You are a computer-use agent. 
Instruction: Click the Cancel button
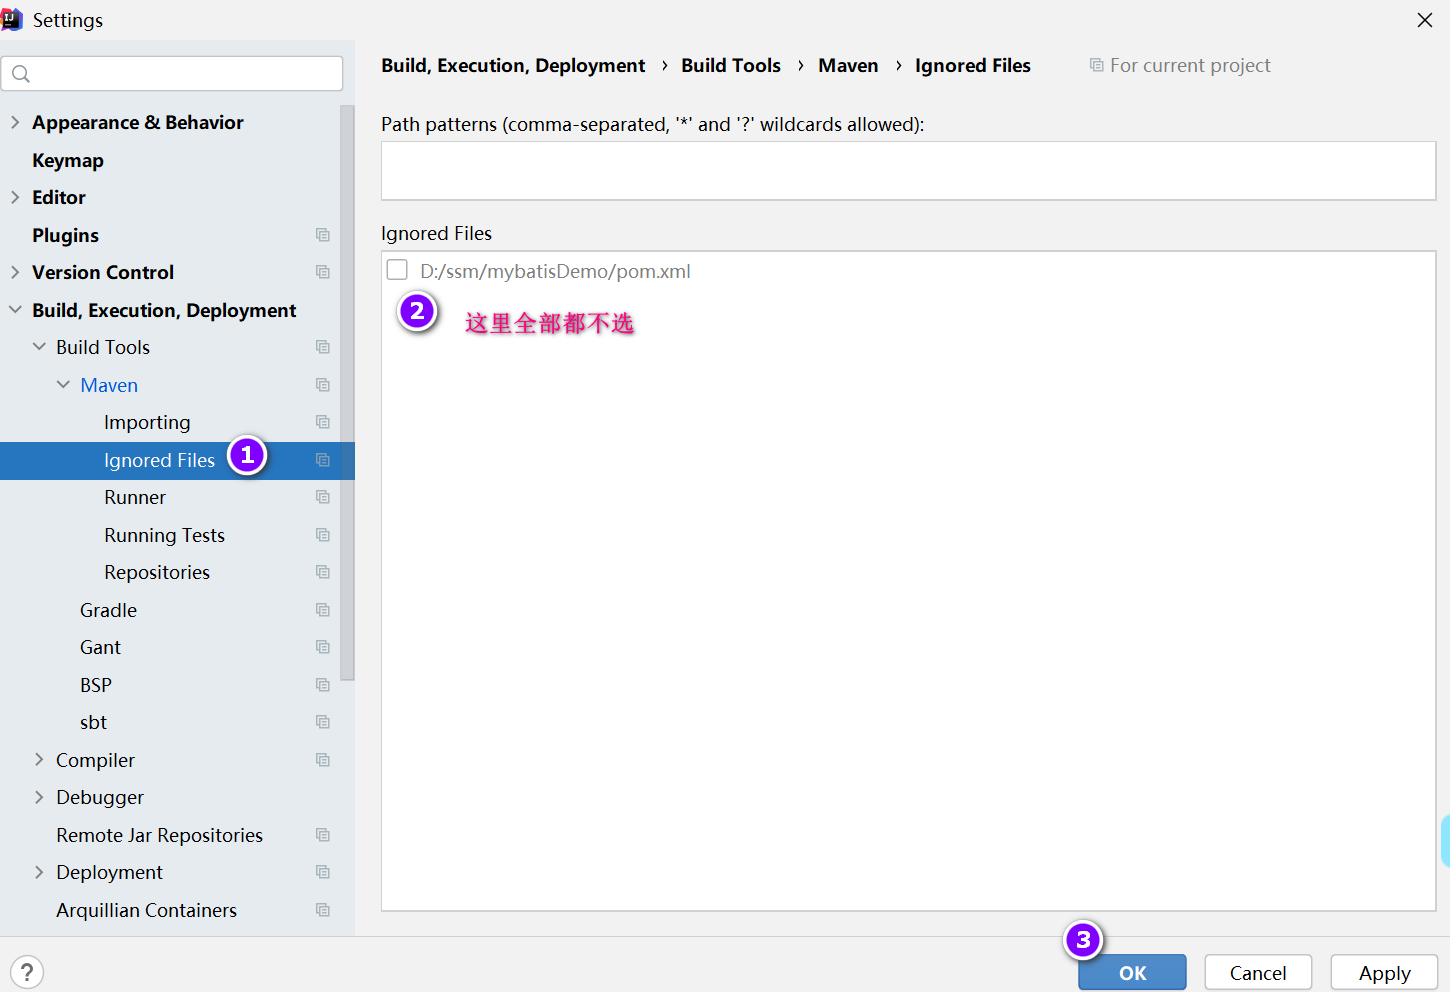[x=1258, y=972]
